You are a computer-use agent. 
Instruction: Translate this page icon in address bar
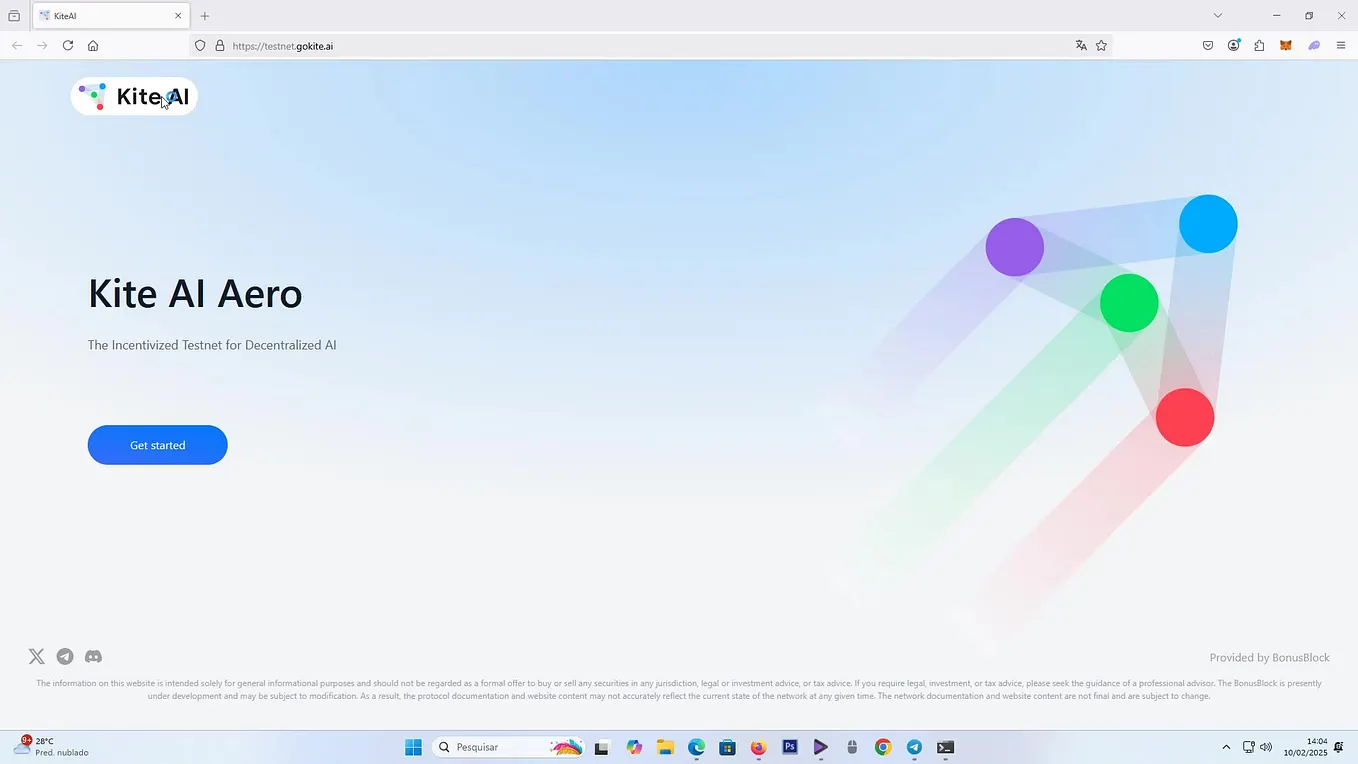tap(1081, 45)
